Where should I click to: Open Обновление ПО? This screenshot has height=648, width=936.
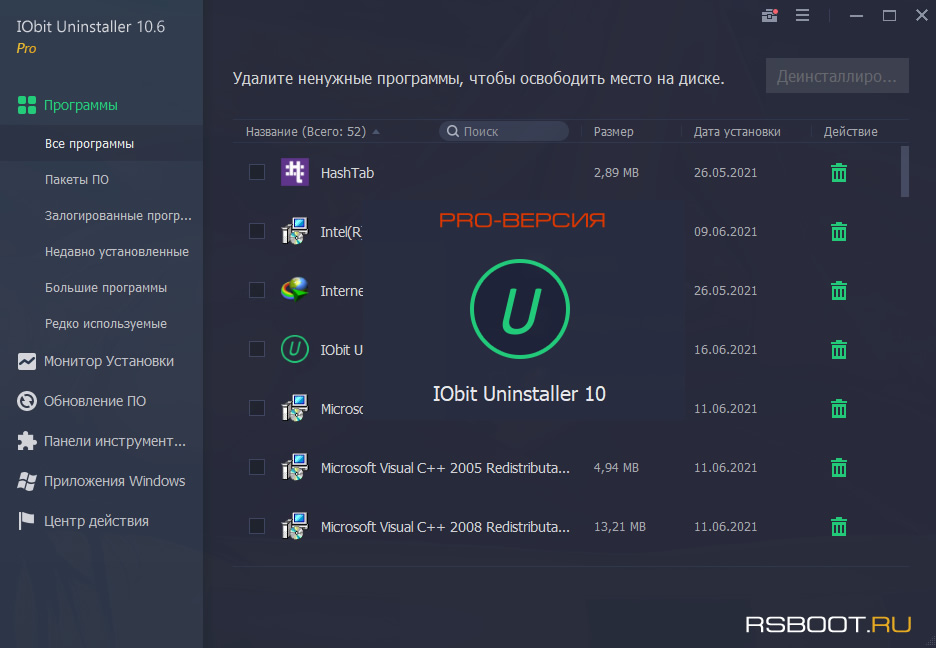pyautogui.click(x=95, y=401)
